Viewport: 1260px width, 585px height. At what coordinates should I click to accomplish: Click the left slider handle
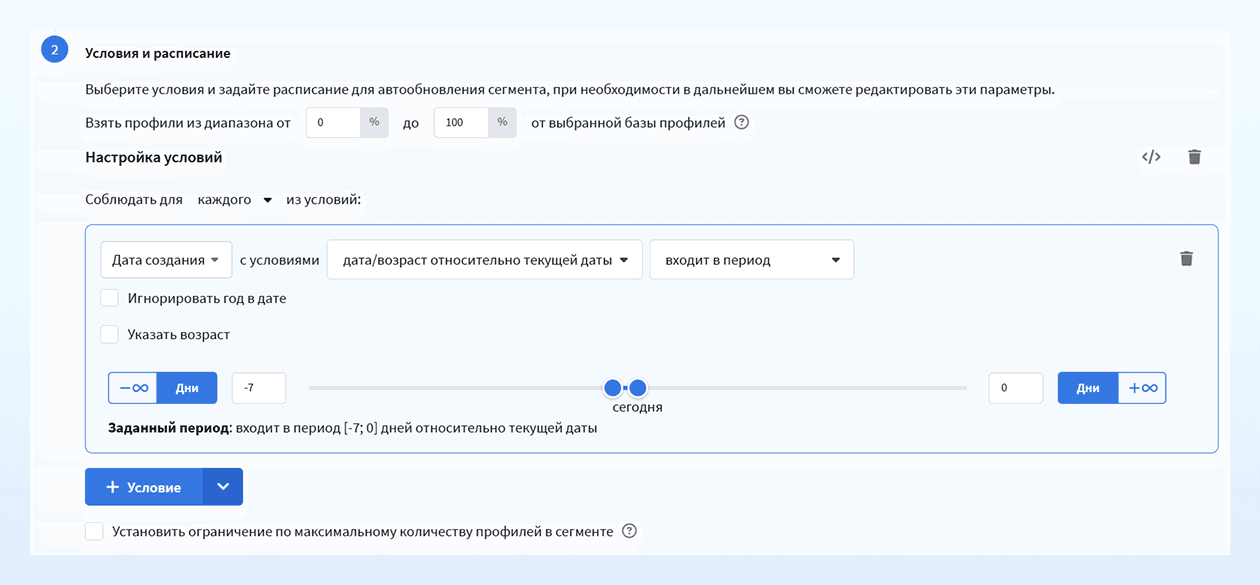613,388
